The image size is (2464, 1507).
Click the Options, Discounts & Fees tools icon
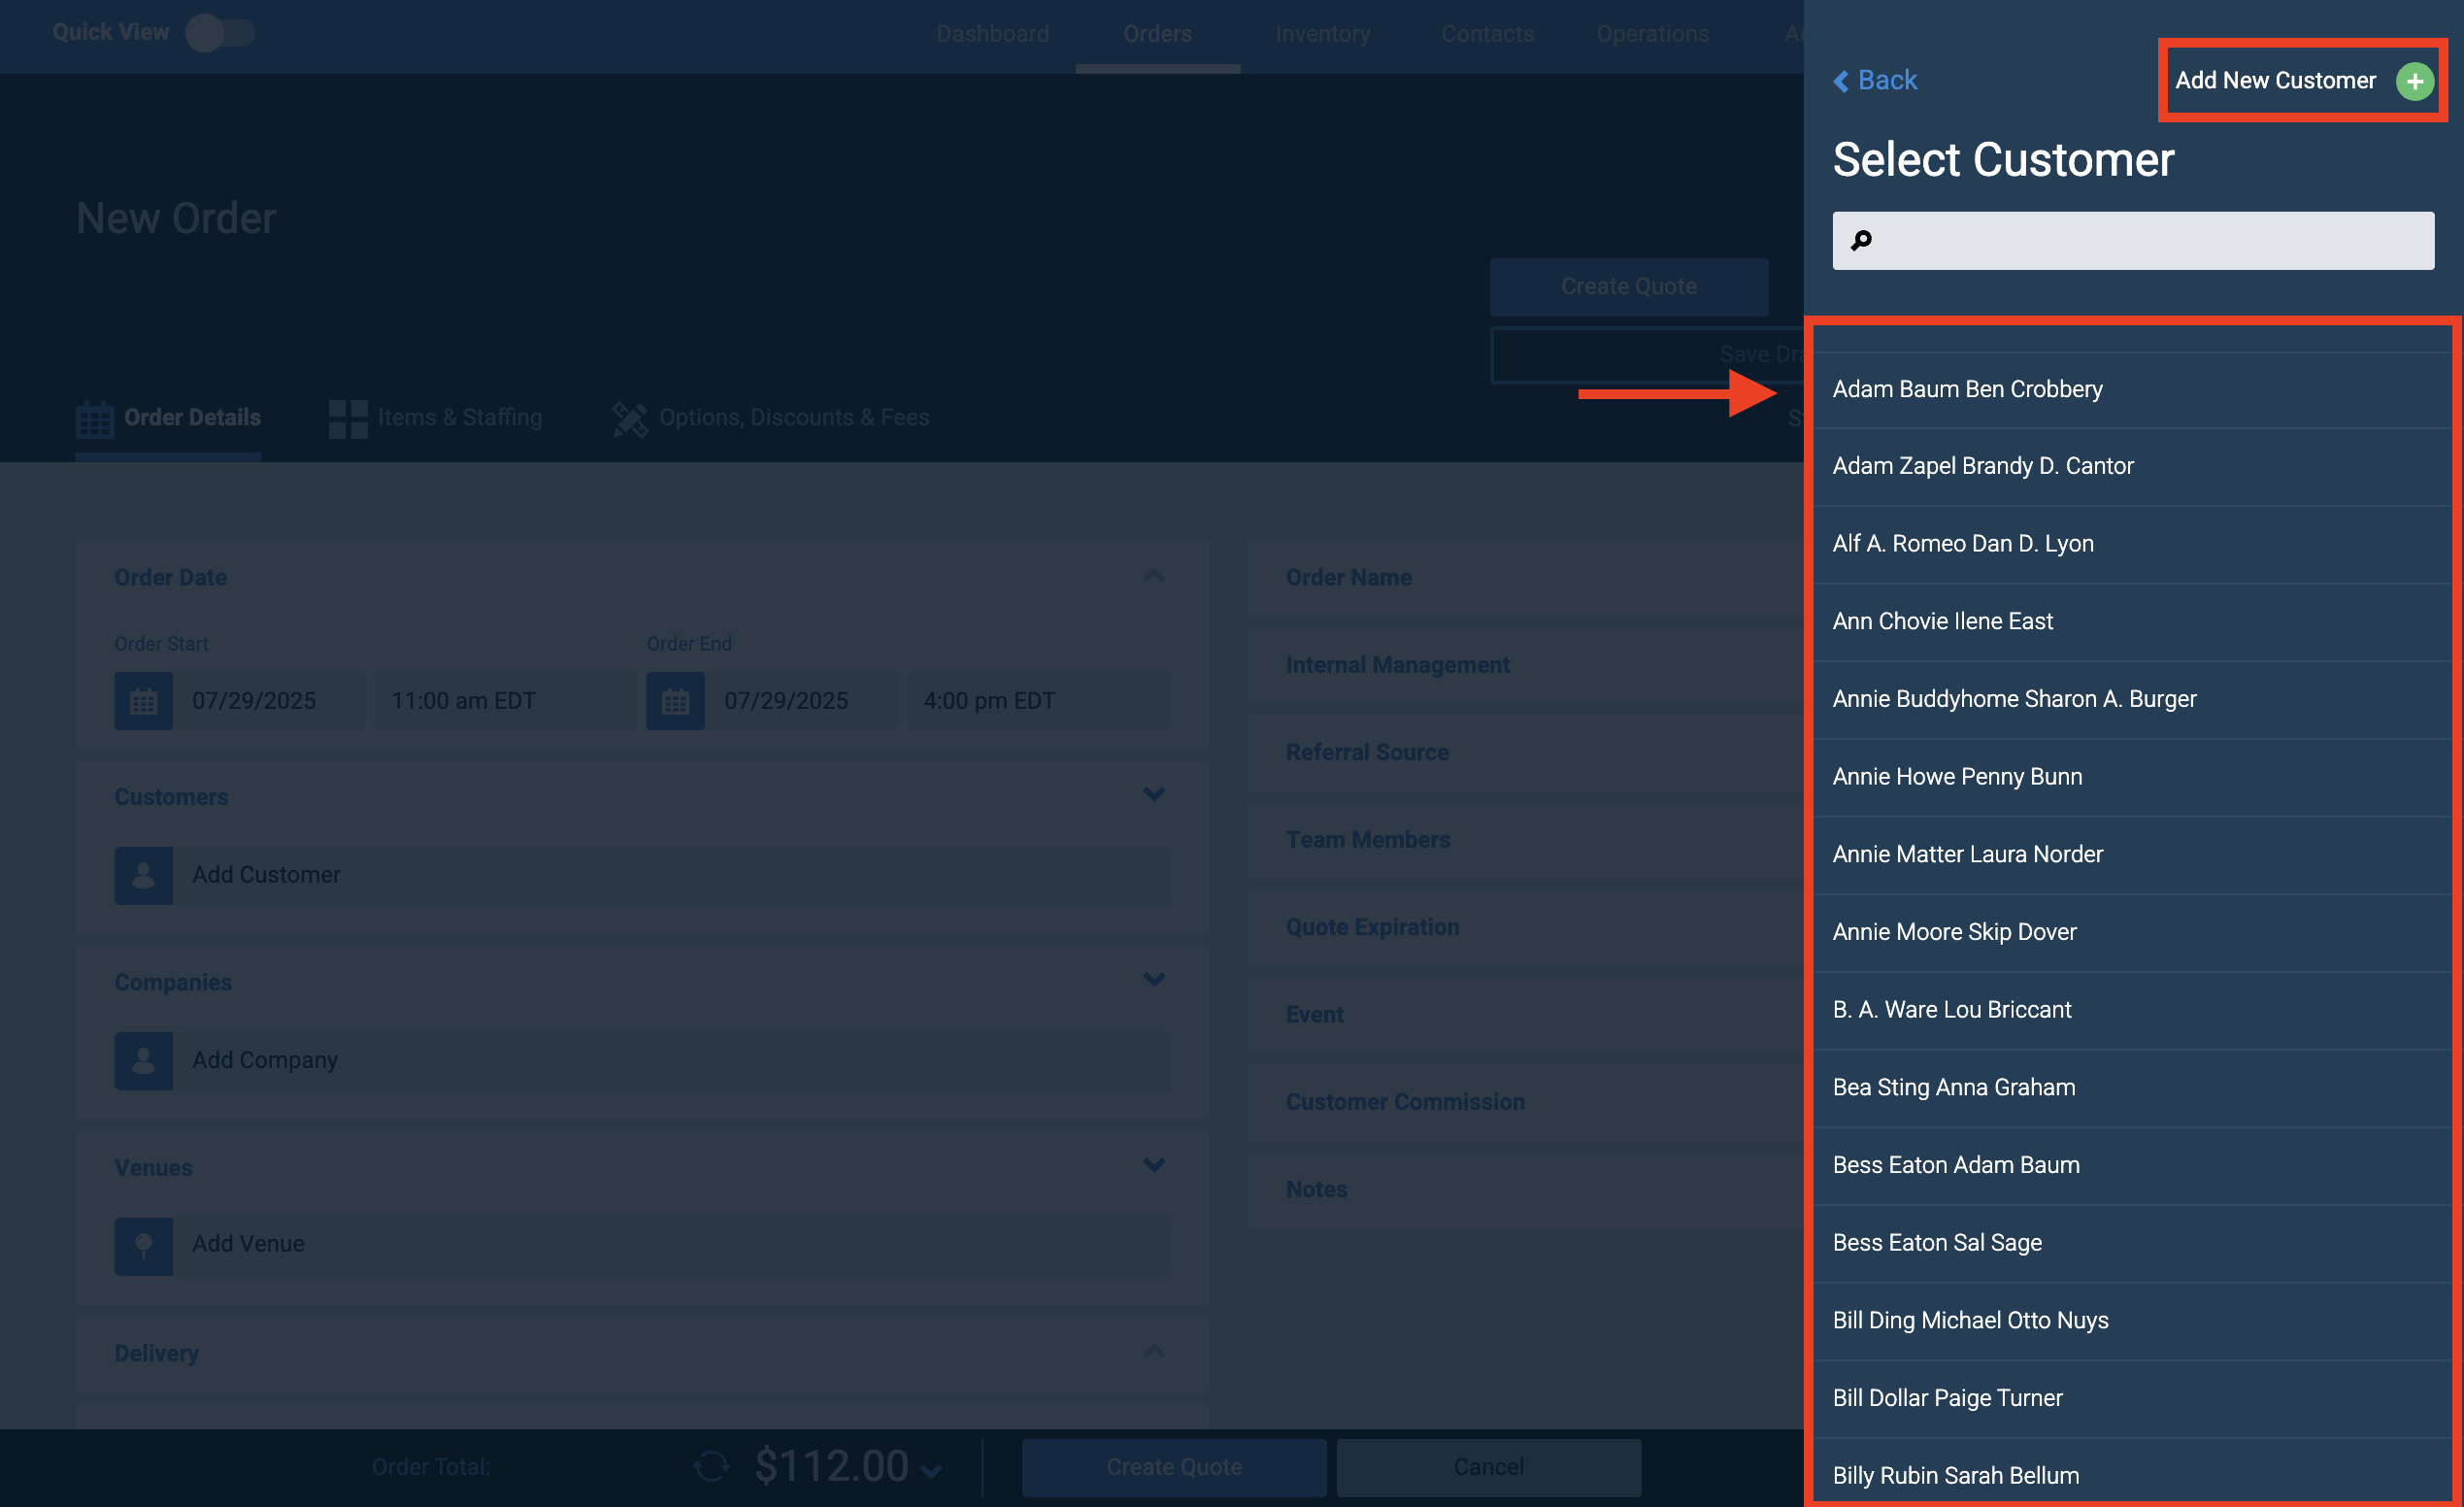click(x=630, y=419)
